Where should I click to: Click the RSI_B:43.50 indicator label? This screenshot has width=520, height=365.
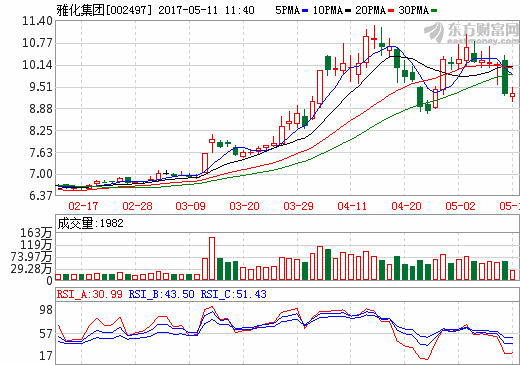pyautogui.click(x=161, y=294)
